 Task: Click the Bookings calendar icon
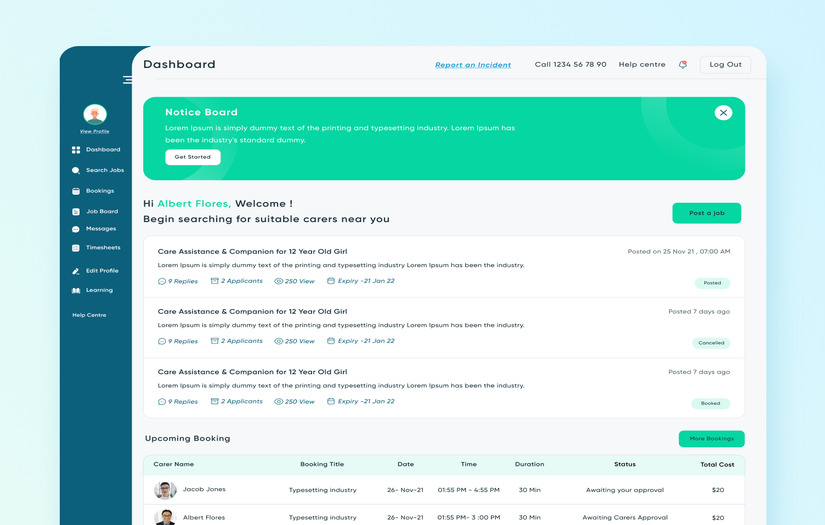(76, 191)
